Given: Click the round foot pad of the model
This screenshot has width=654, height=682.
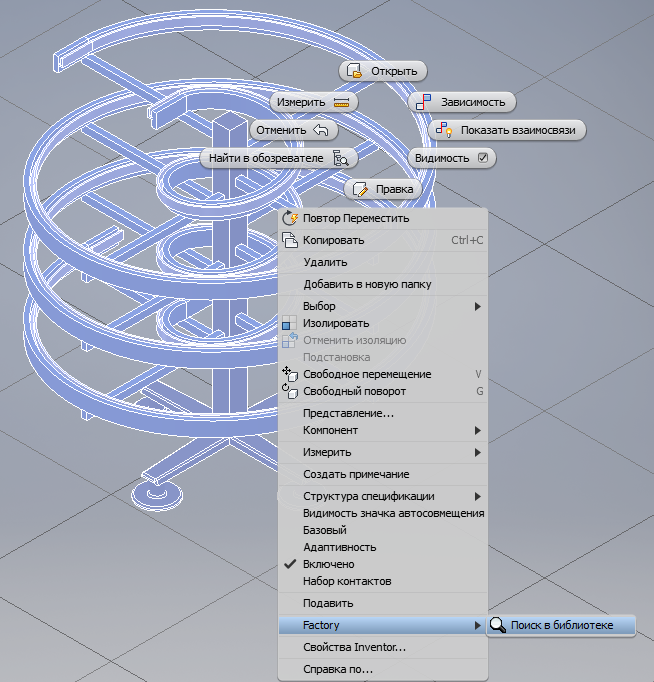Looking at the screenshot, I should (157, 495).
